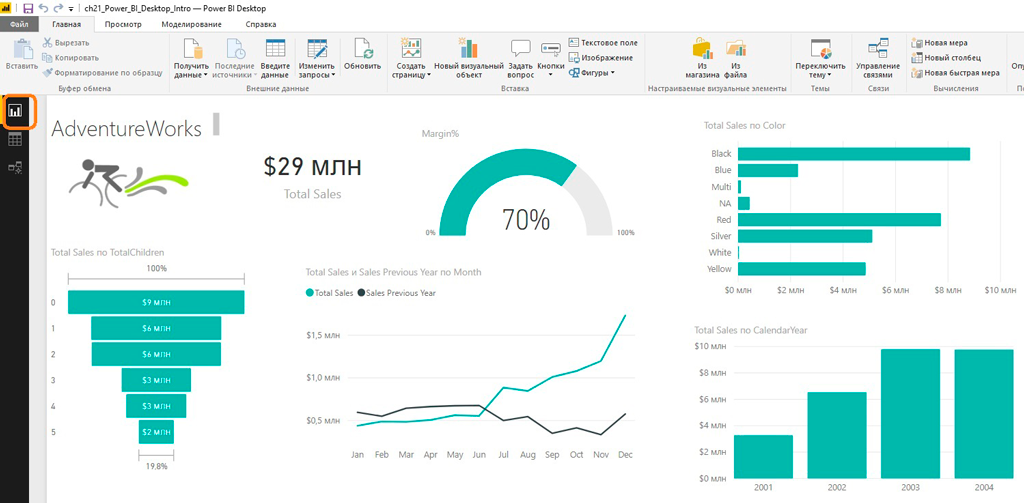The width and height of the screenshot is (1024, 503).
Task: Select the Blue bar in color chart
Action: point(768,170)
